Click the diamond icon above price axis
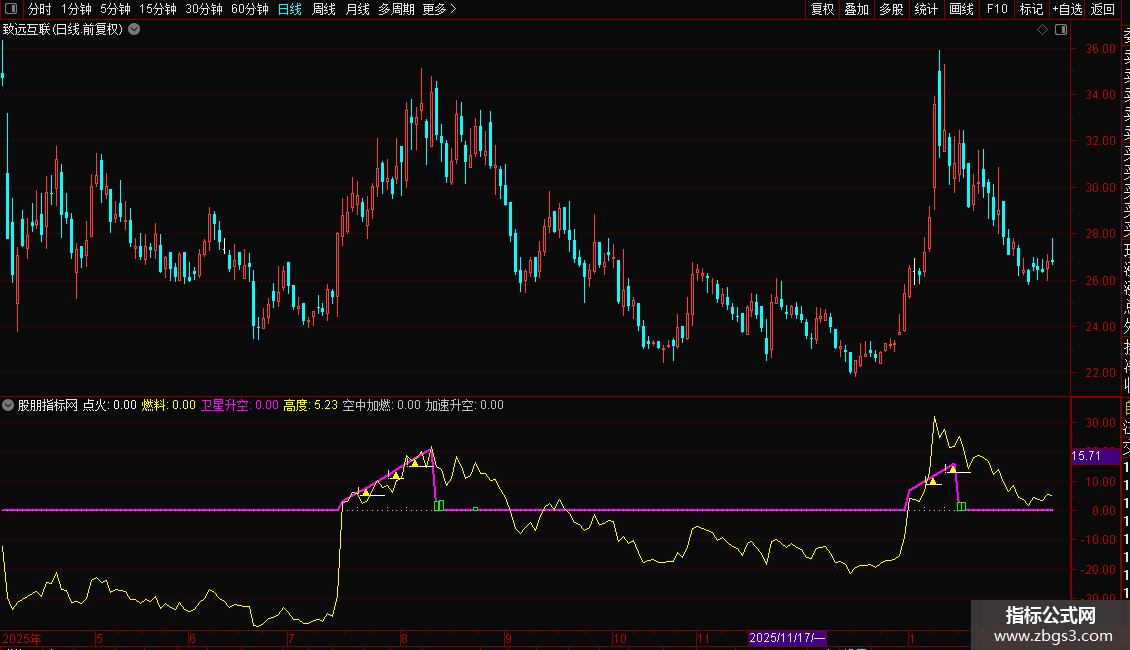This screenshot has width=1130, height=650. coord(1042,29)
